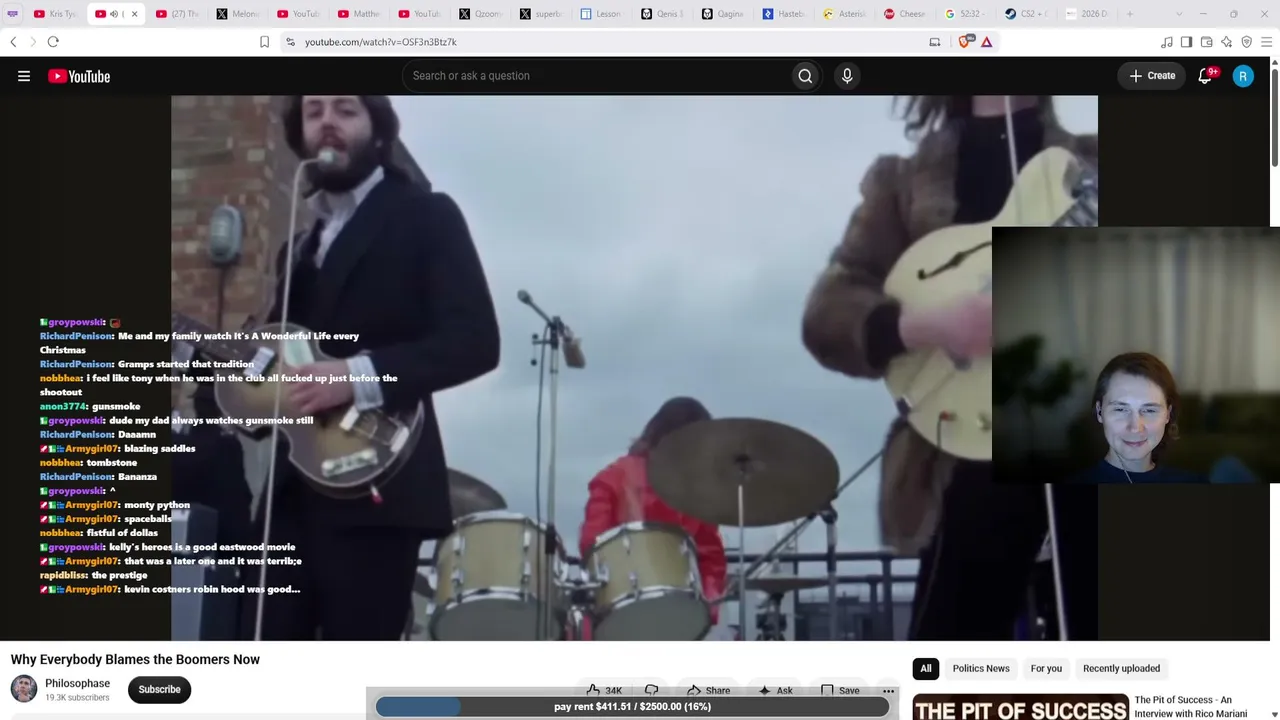Click the address bar URL
This screenshot has width=1280, height=720.
pyautogui.click(x=381, y=42)
